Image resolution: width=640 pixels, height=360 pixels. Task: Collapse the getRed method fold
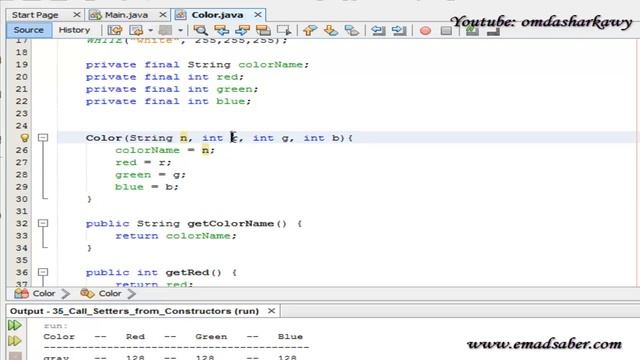pos(43,272)
